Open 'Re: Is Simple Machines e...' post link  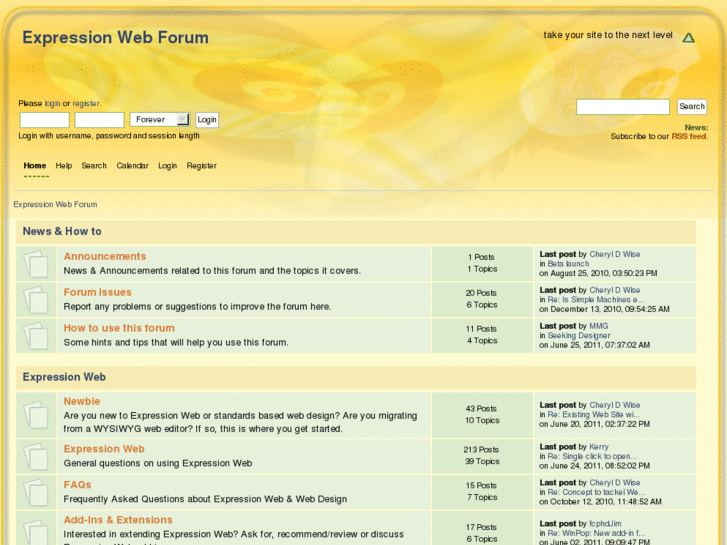(596, 300)
